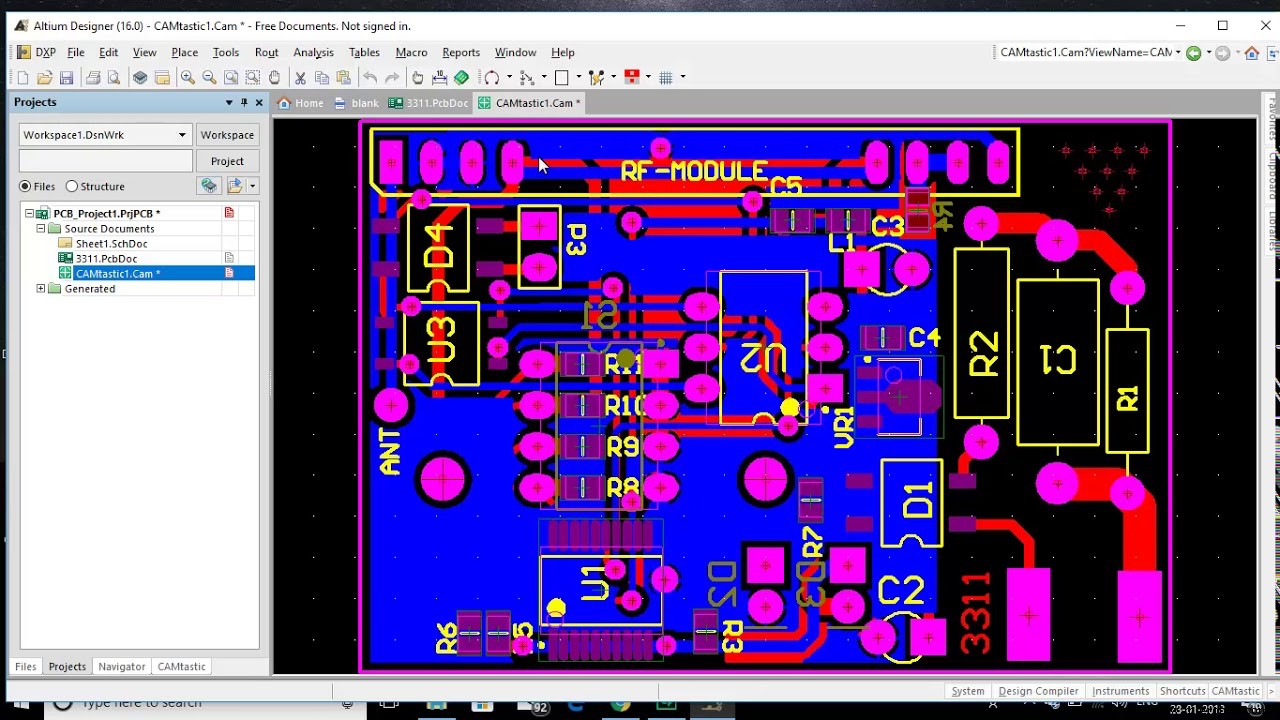
Task: Click the Workspace button in Projects panel
Action: (227, 135)
